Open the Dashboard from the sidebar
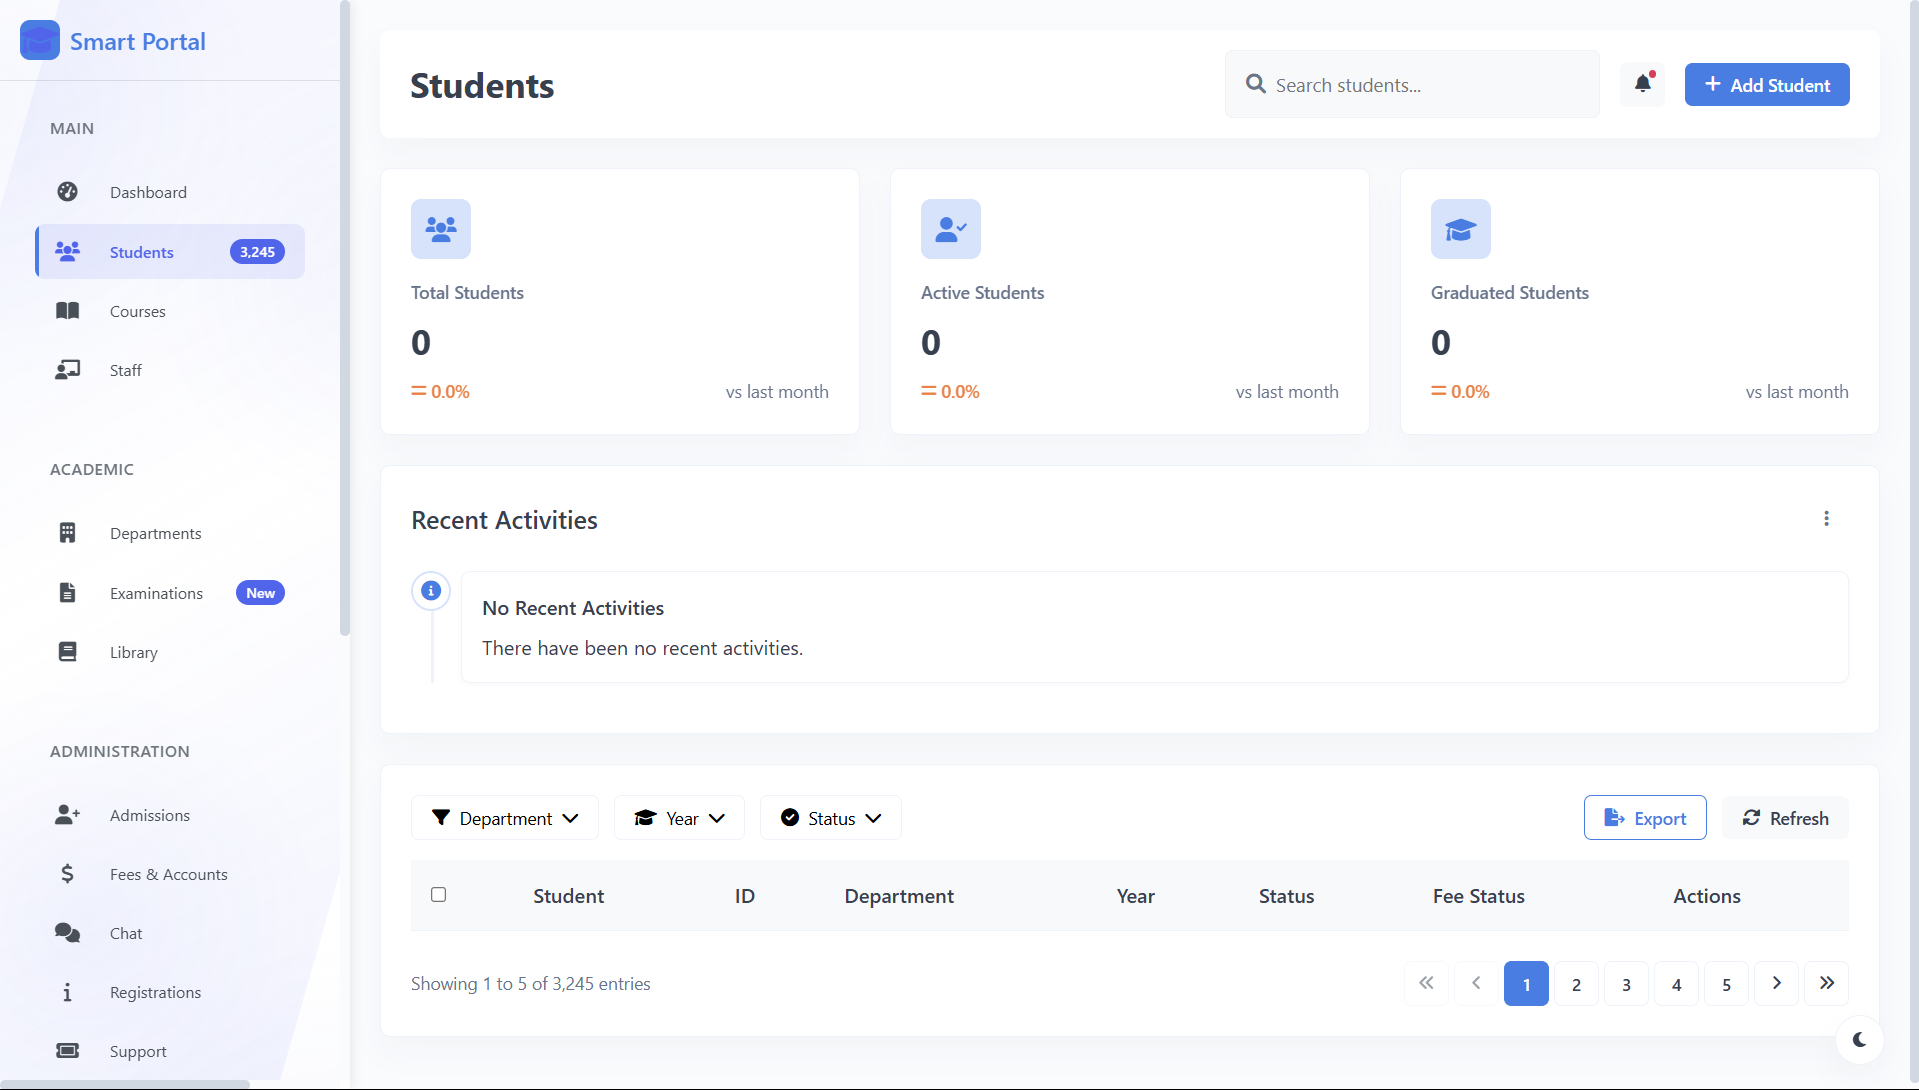 tap(148, 191)
